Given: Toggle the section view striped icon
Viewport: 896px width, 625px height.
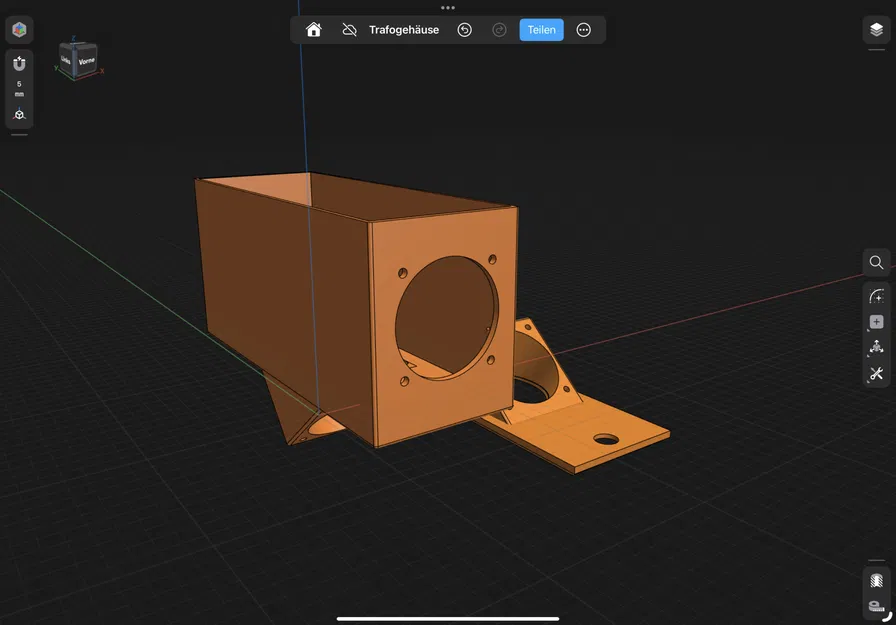Looking at the screenshot, I should pyautogui.click(x=876, y=580).
